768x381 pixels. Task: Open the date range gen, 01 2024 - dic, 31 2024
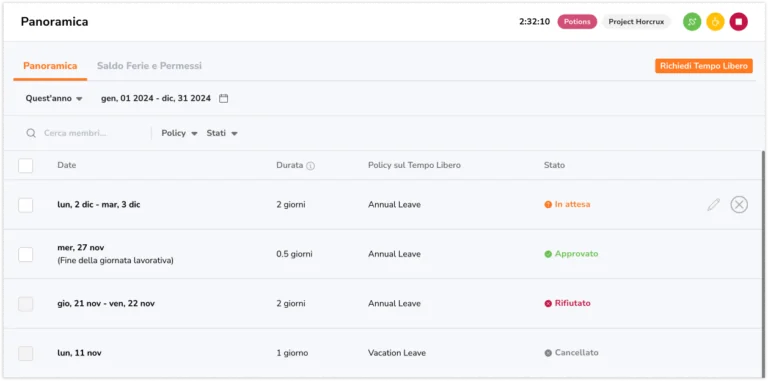156,98
